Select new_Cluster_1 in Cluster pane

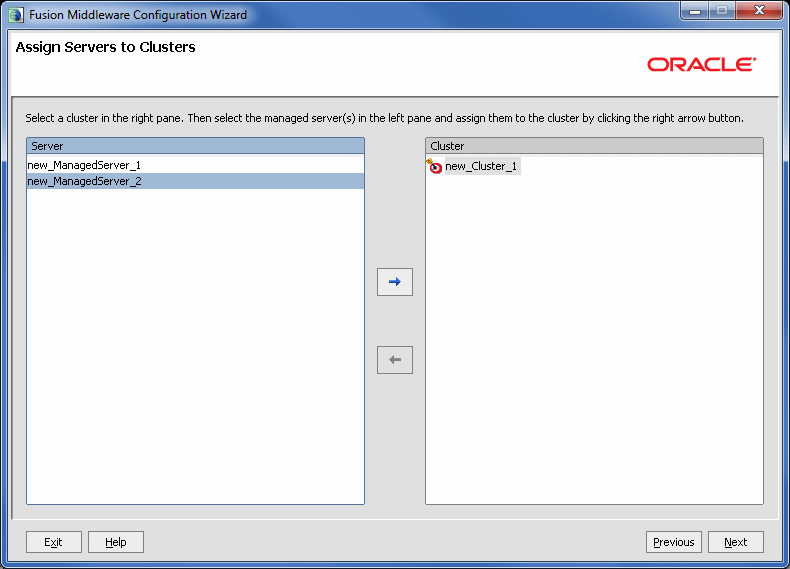click(x=481, y=166)
